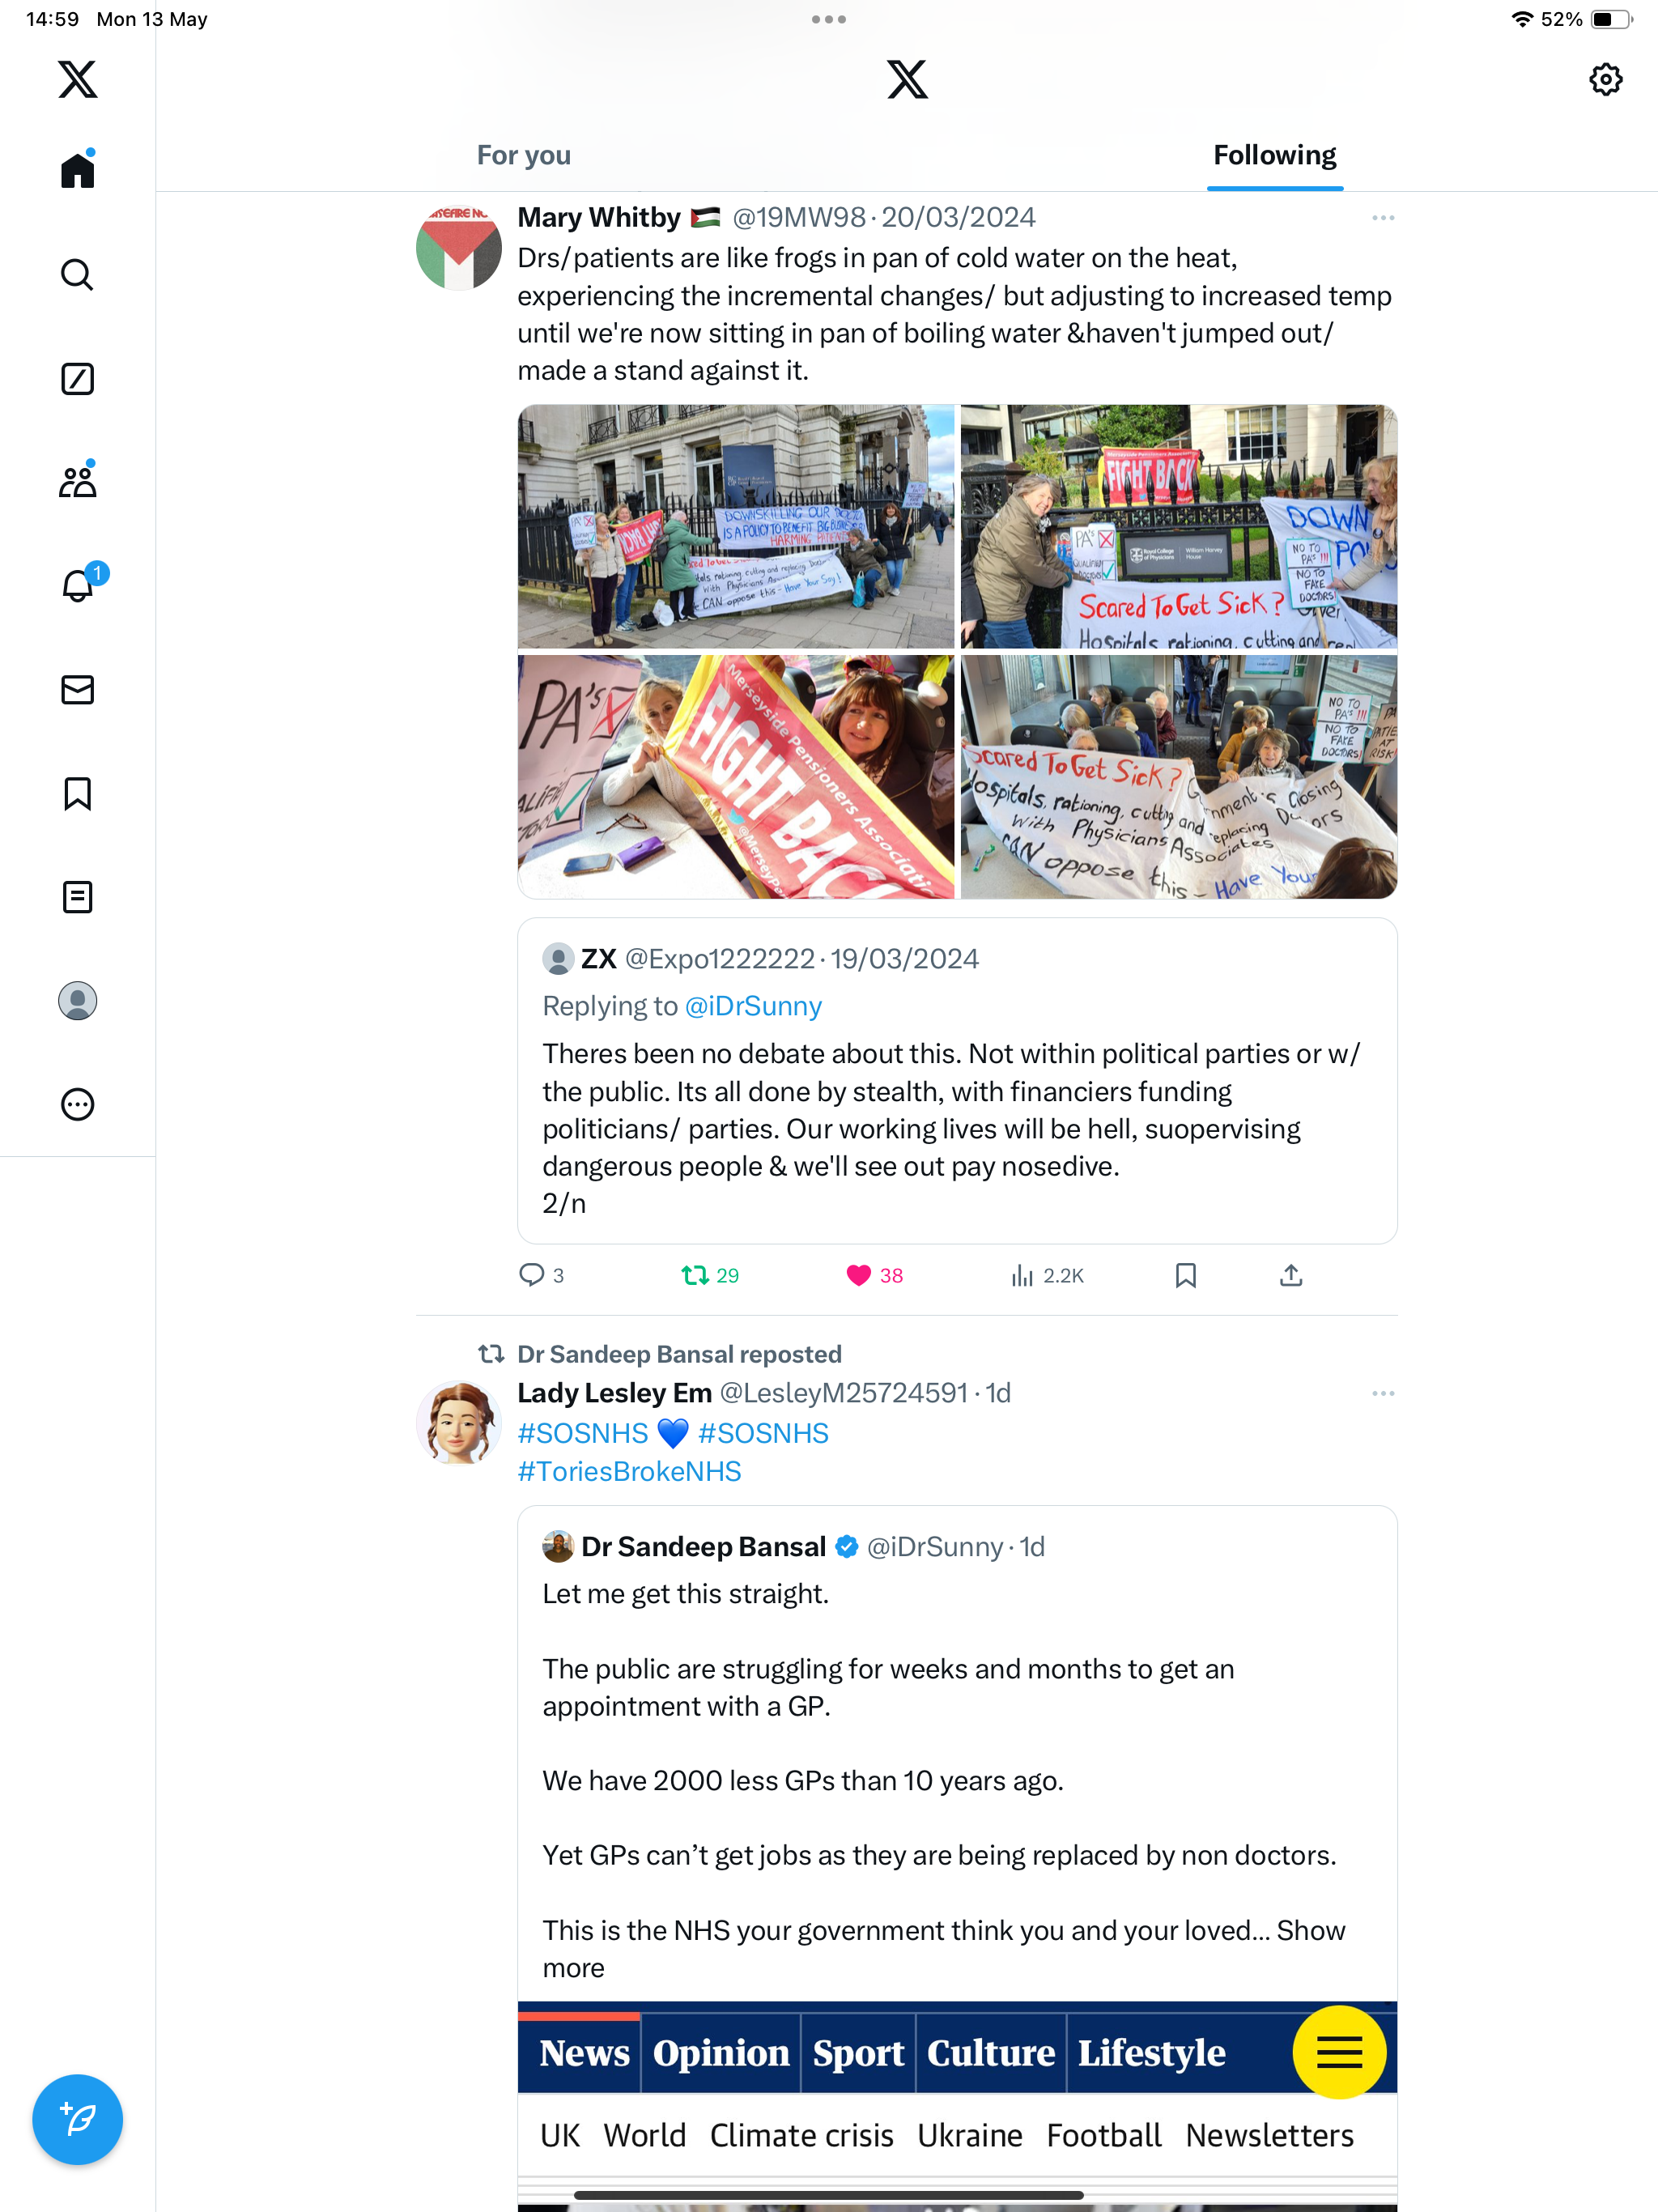Screen dimensions: 1658x2212
Task: Open the @iDrSunny mention link
Action: click(x=753, y=1006)
